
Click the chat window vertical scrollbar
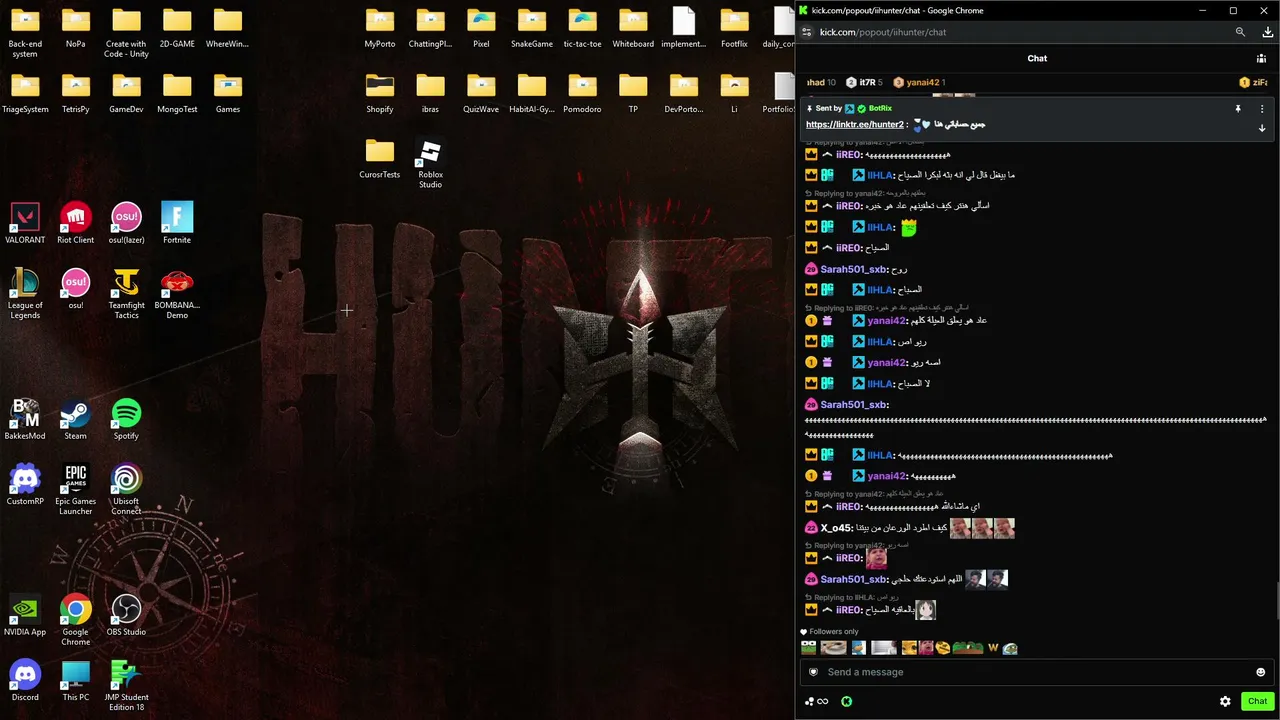point(1276,600)
